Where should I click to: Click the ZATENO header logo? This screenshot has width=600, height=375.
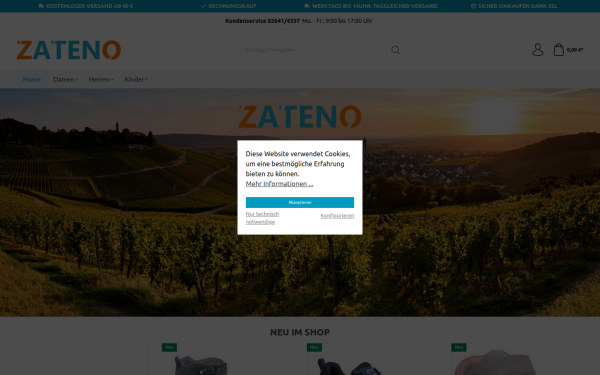click(69, 50)
